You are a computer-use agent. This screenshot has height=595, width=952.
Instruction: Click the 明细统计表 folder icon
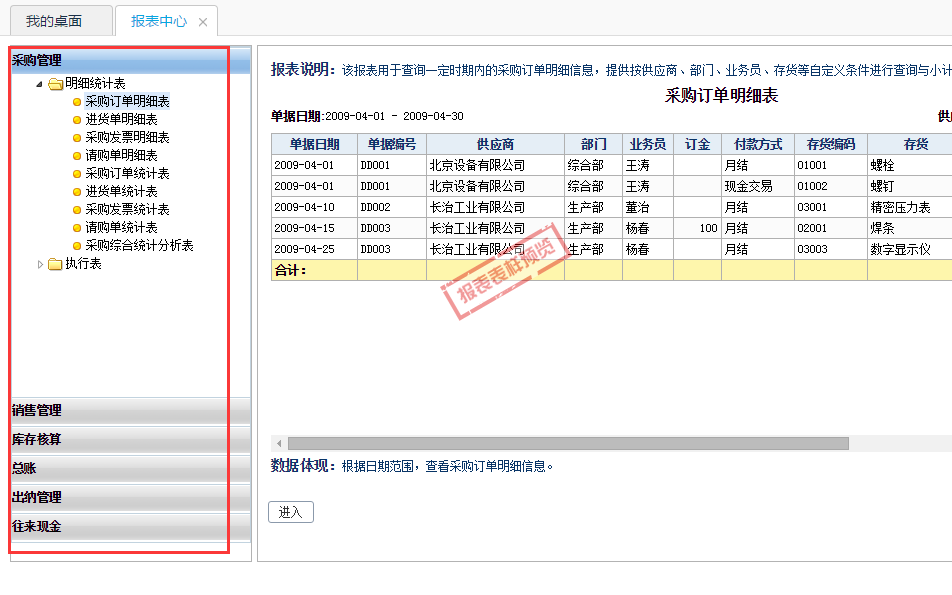click(56, 84)
